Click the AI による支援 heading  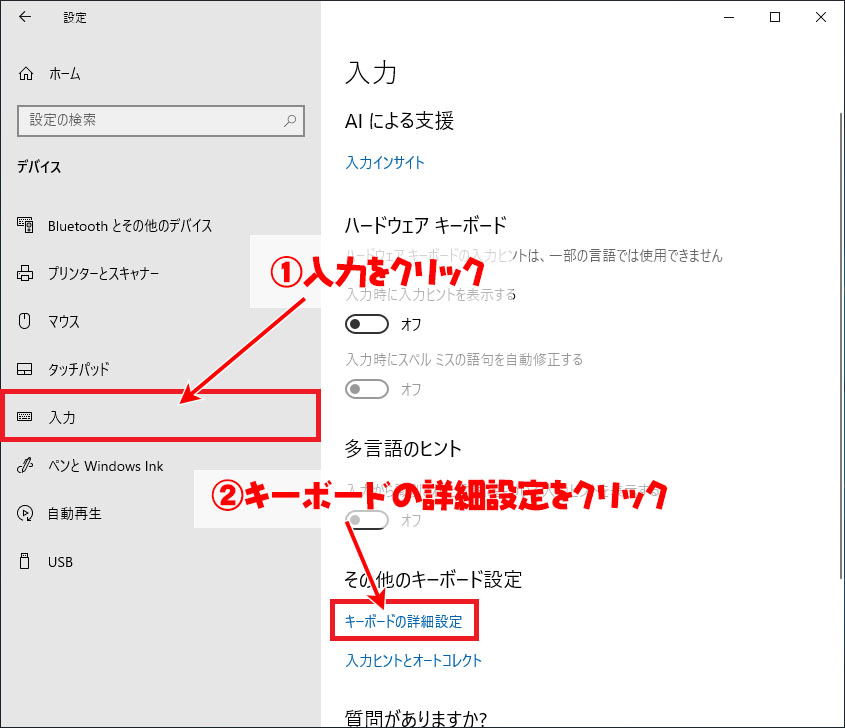coord(399,121)
